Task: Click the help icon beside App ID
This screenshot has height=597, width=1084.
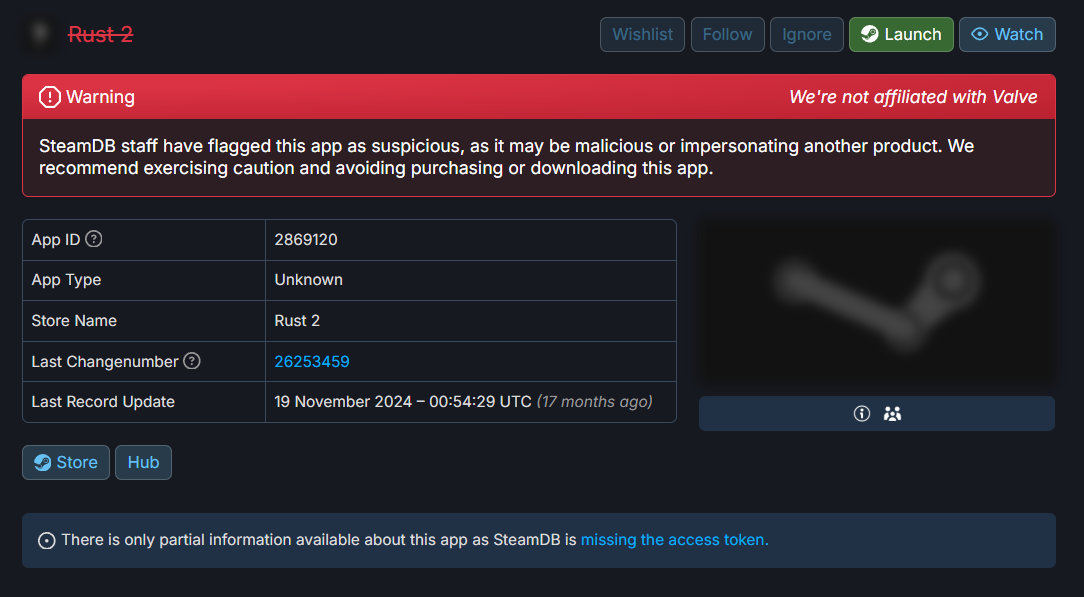Action: tap(94, 239)
